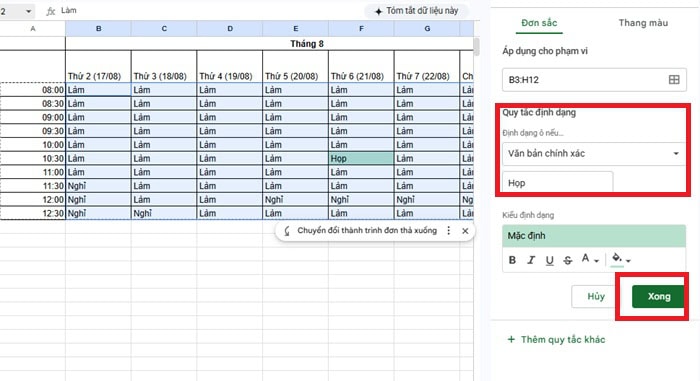Click Chuyển đổi thành trình đơn thả xuống
Image resolution: width=700 pixels, height=381 pixels.
(x=367, y=230)
